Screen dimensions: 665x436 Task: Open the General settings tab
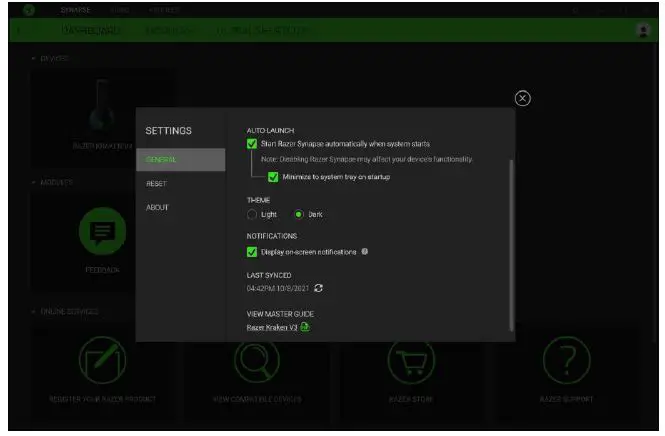click(x=181, y=159)
